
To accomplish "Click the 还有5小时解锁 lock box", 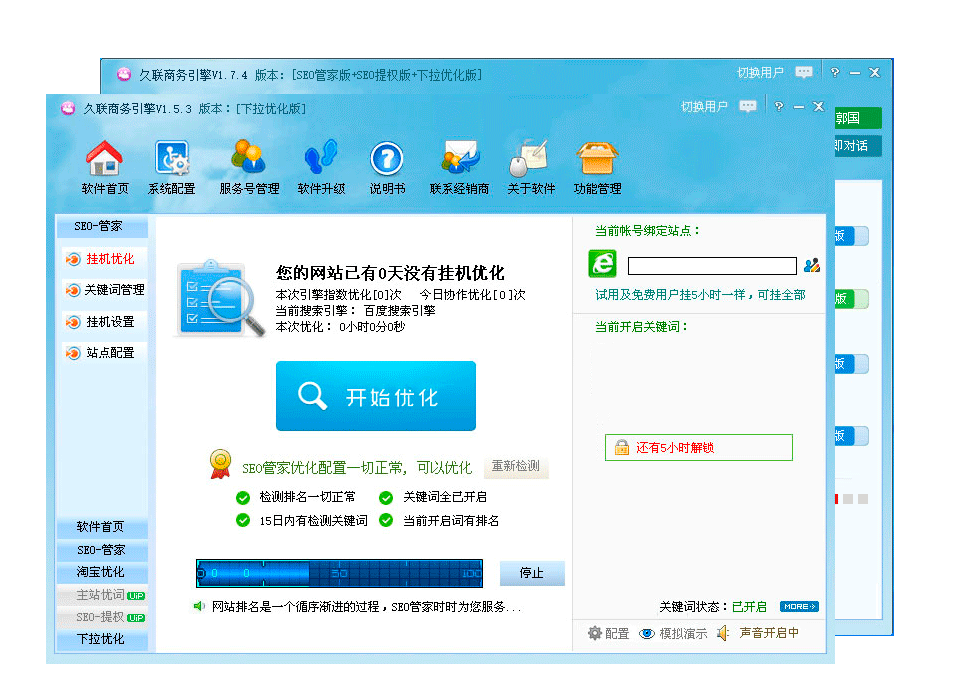I will click(699, 447).
